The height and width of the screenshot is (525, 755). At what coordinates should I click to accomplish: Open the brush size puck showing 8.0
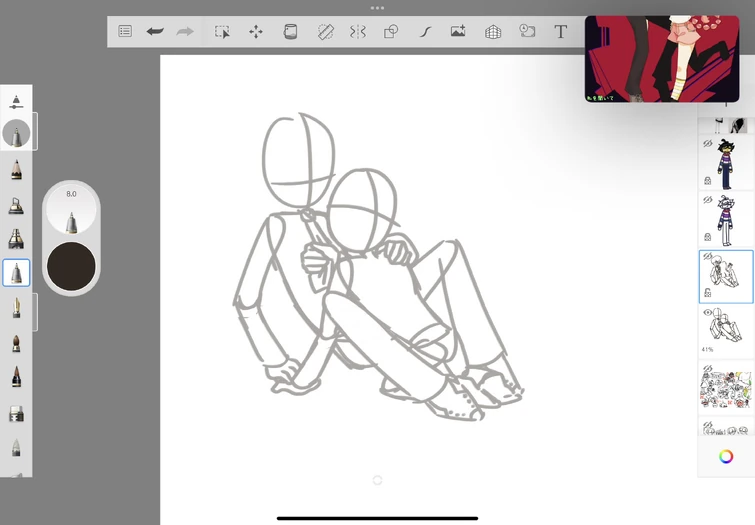(71, 210)
